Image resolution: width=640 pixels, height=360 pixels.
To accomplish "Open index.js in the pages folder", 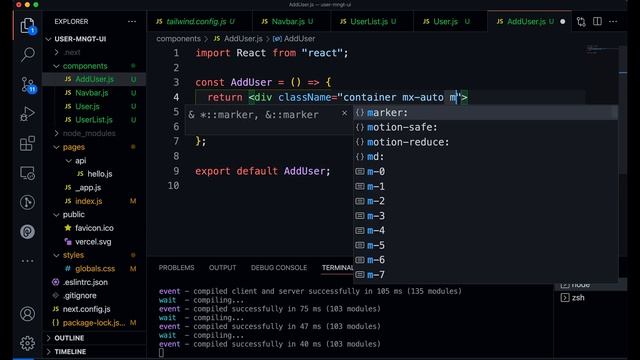I will pyautogui.click(x=94, y=201).
